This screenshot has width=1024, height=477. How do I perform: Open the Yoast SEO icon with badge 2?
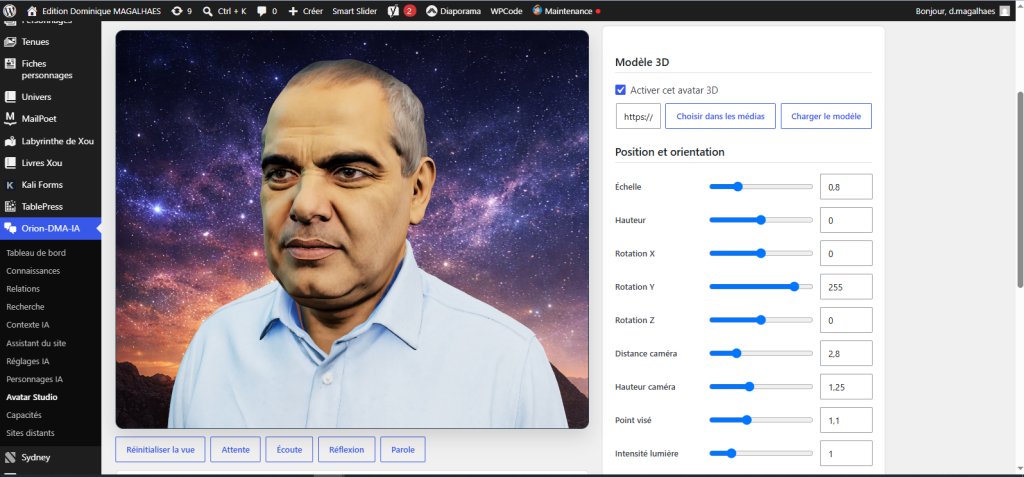393,11
